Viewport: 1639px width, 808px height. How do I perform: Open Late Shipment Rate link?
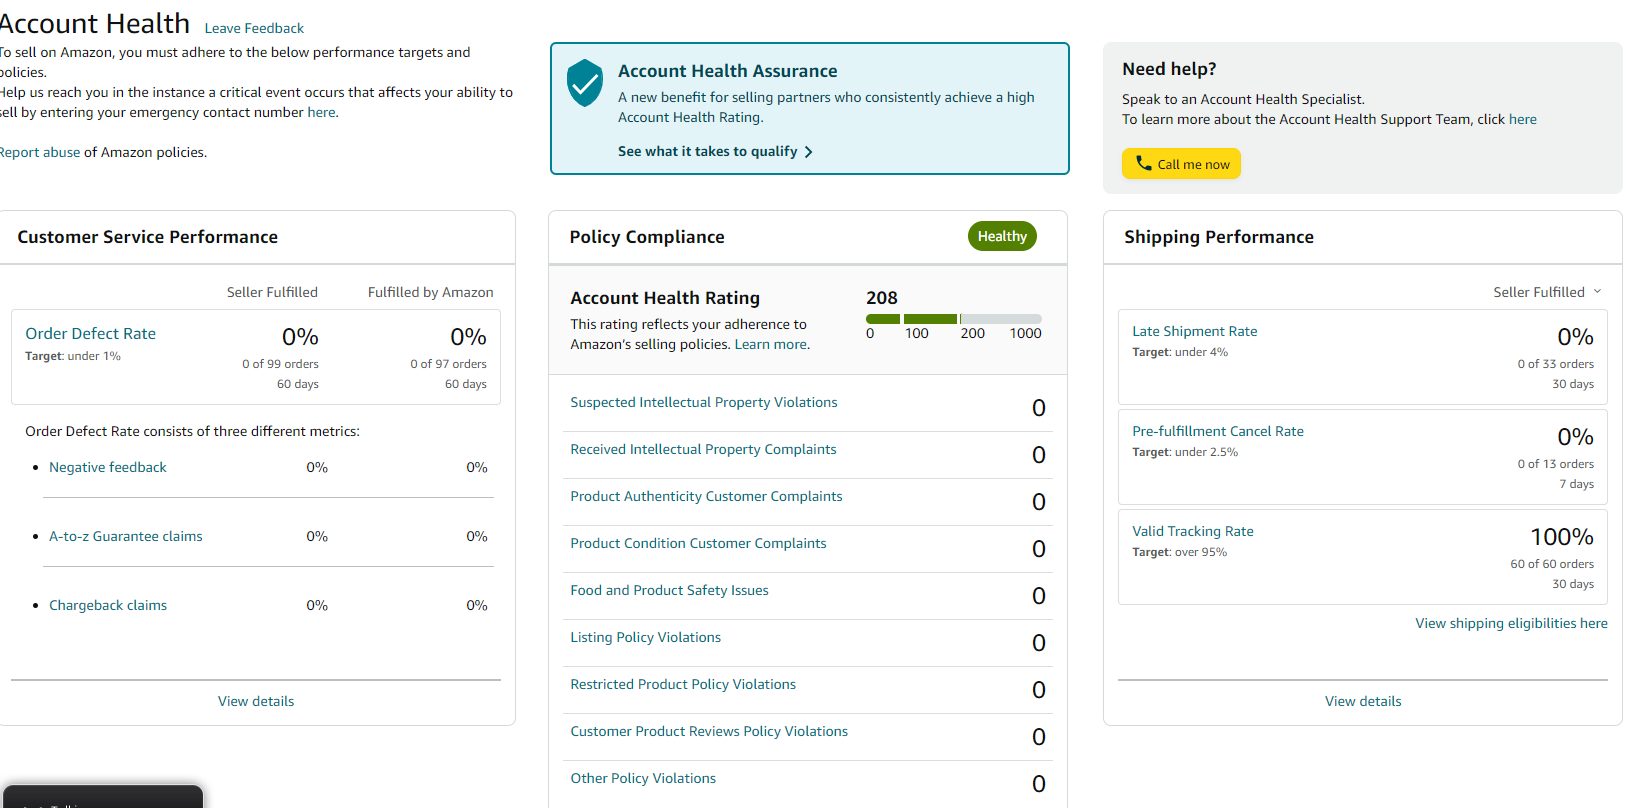[1195, 331]
